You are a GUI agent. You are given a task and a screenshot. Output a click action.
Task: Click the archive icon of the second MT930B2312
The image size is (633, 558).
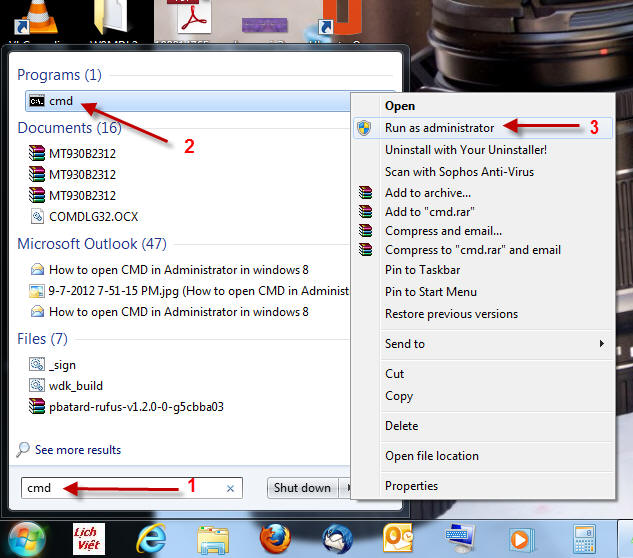pyautogui.click(x=37, y=174)
